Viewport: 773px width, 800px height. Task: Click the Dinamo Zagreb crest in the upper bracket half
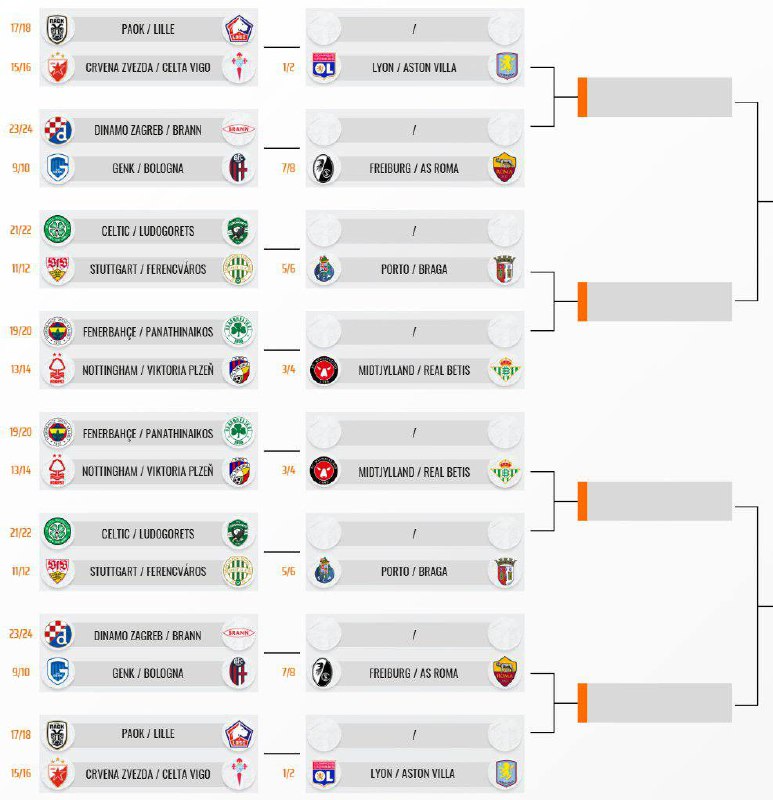pos(59,130)
